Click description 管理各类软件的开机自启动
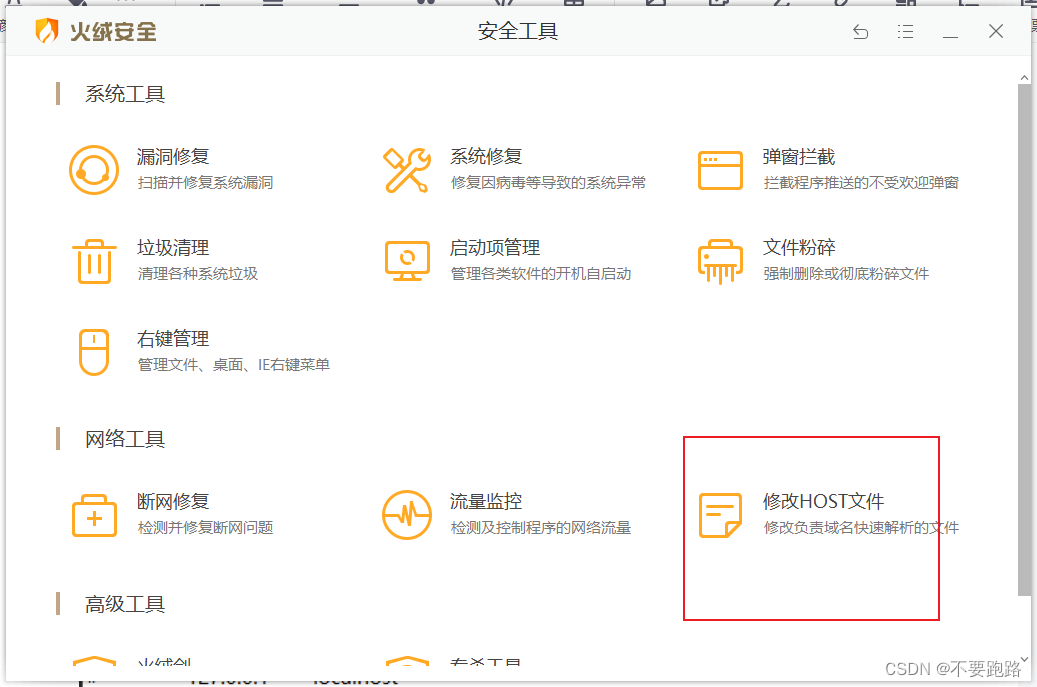The height and width of the screenshot is (687, 1037). 541,274
